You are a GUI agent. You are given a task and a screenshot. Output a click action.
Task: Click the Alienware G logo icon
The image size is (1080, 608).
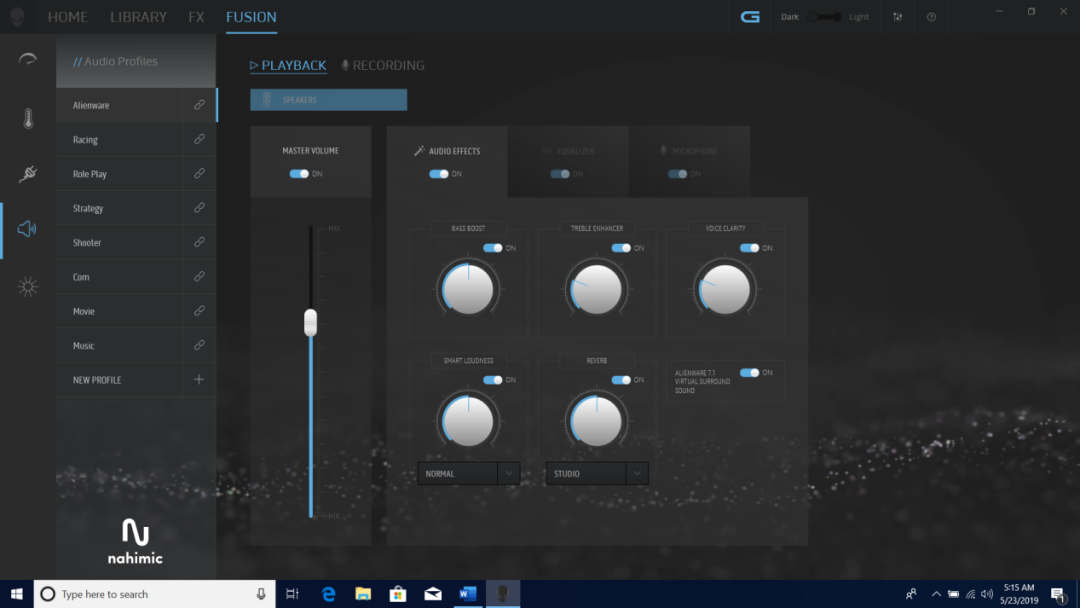(750, 17)
